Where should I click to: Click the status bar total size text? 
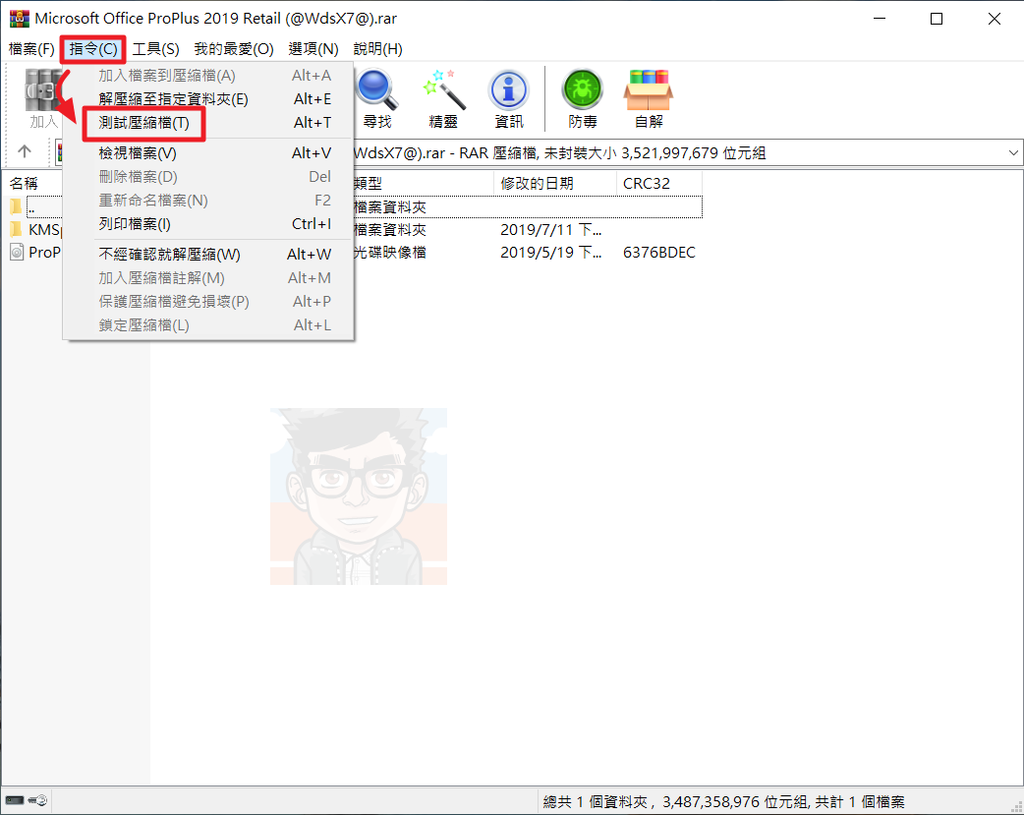(x=724, y=801)
